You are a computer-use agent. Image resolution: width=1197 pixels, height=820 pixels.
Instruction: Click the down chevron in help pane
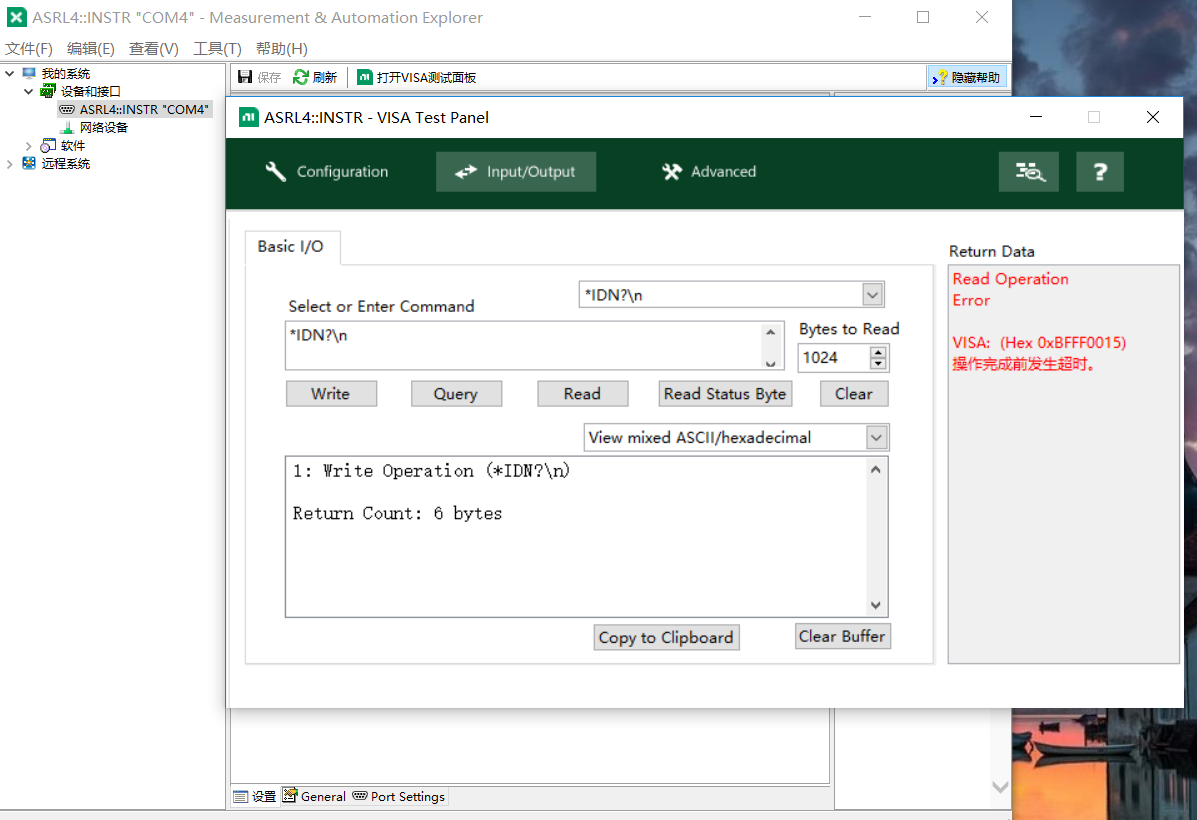pos(1000,786)
